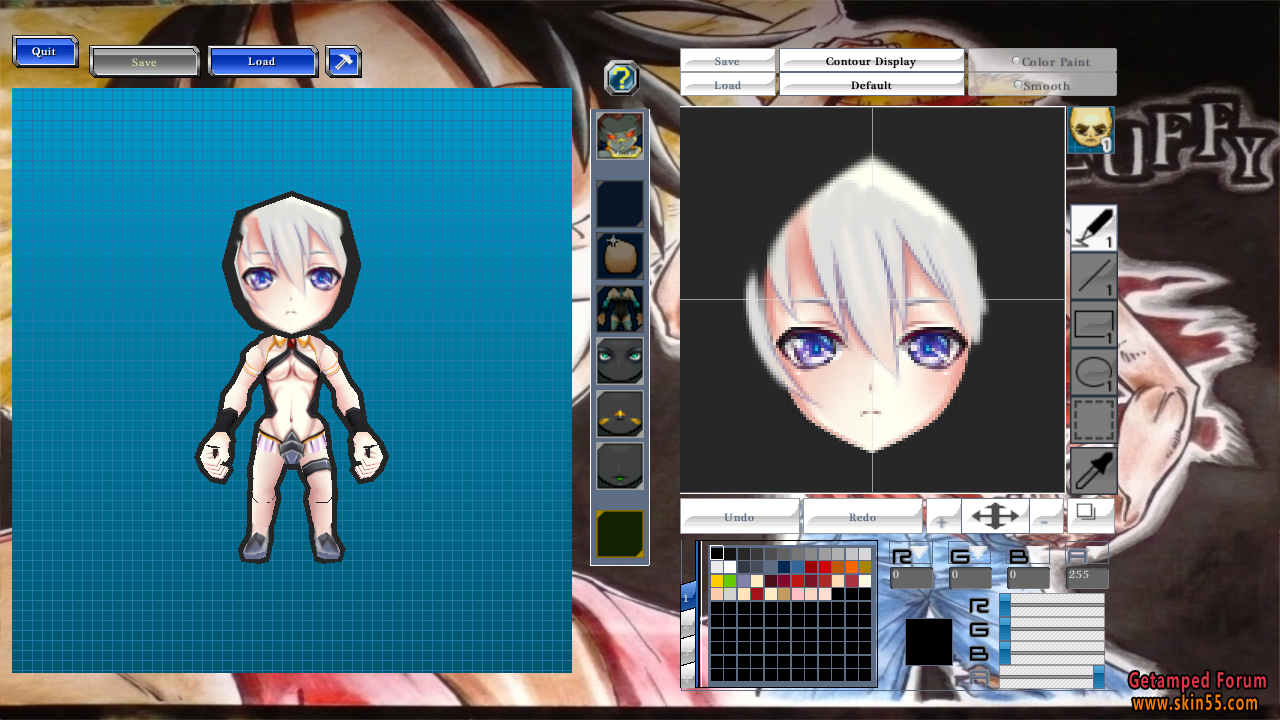Viewport: 1280px width, 720px height.
Task: Click the R value input field
Action: 911,578
